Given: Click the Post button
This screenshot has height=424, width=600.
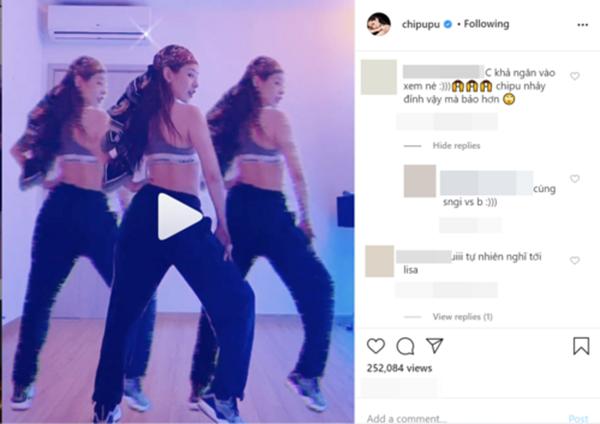Looking at the screenshot, I should coord(578,419).
